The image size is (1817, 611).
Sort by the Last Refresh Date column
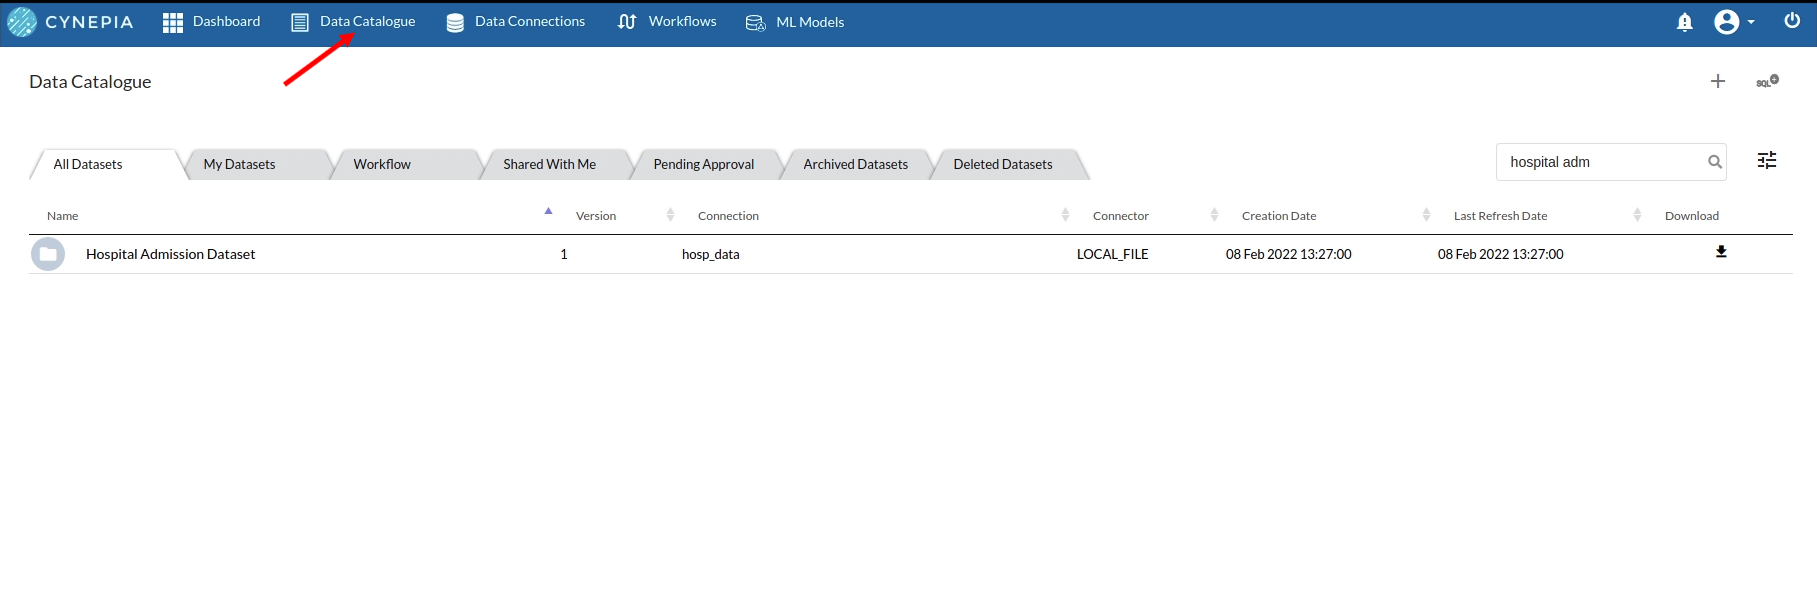coord(1637,215)
